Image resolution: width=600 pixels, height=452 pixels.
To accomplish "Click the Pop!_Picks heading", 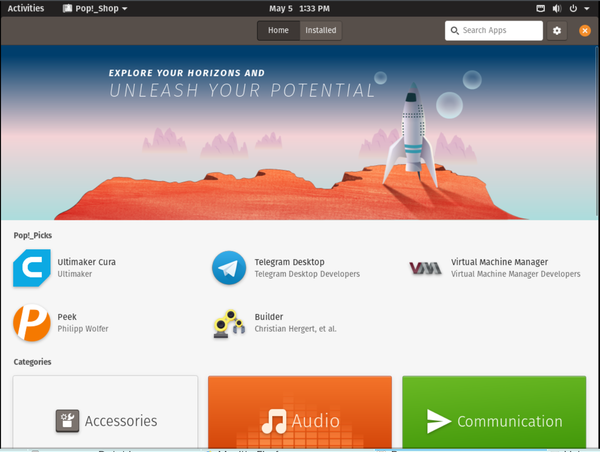I will tap(33, 235).
